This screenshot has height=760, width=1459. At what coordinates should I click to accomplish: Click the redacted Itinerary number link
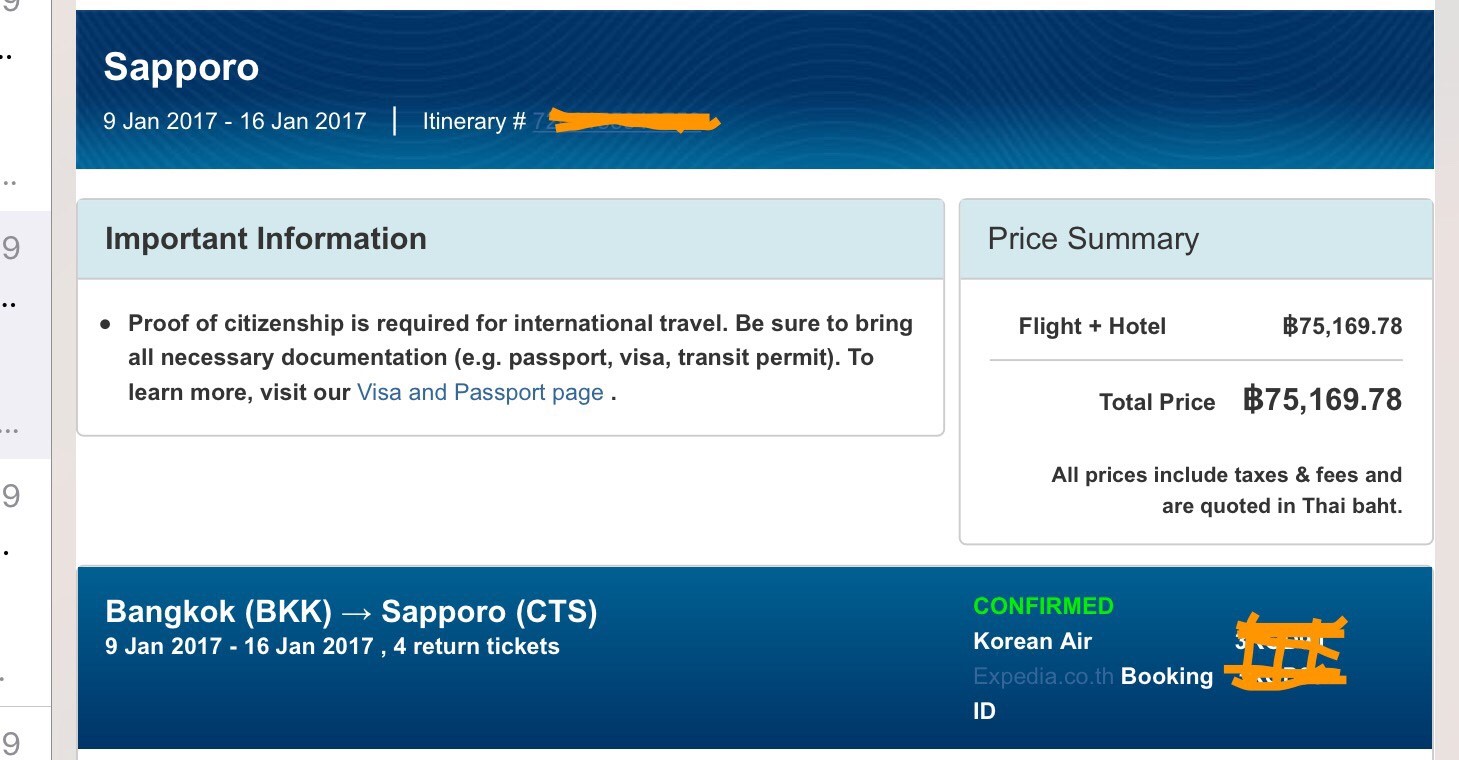click(x=626, y=122)
